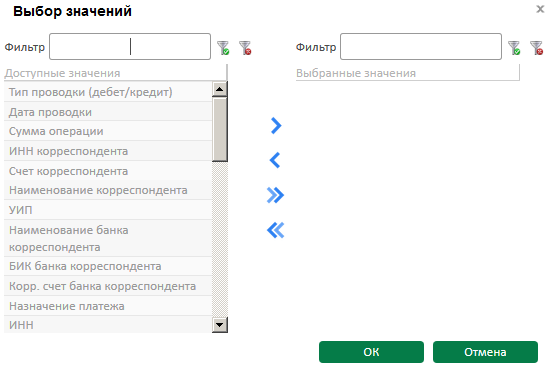This screenshot has height=372, width=550.
Task: Select 'Тип проводки (дебет/кредит)' item
Action: 108,92
